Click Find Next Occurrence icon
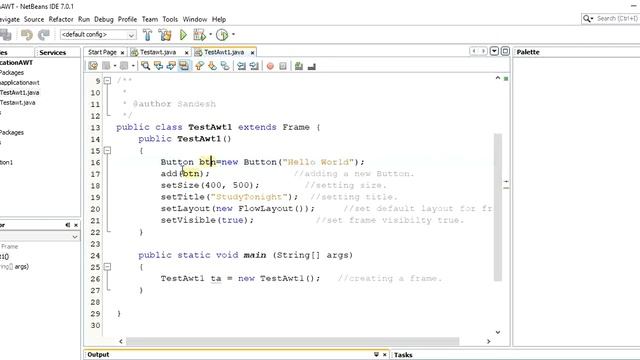640x360 pixels. click(171, 66)
